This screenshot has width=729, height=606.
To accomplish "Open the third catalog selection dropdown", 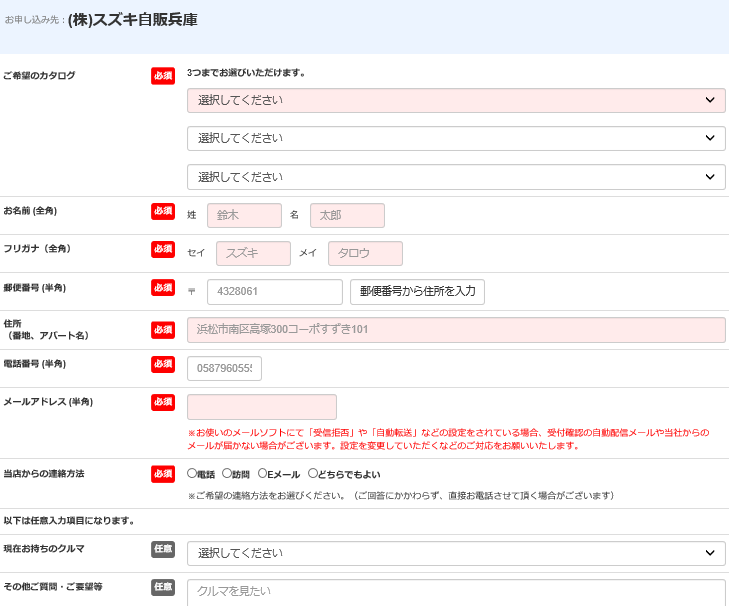I will (x=456, y=177).
